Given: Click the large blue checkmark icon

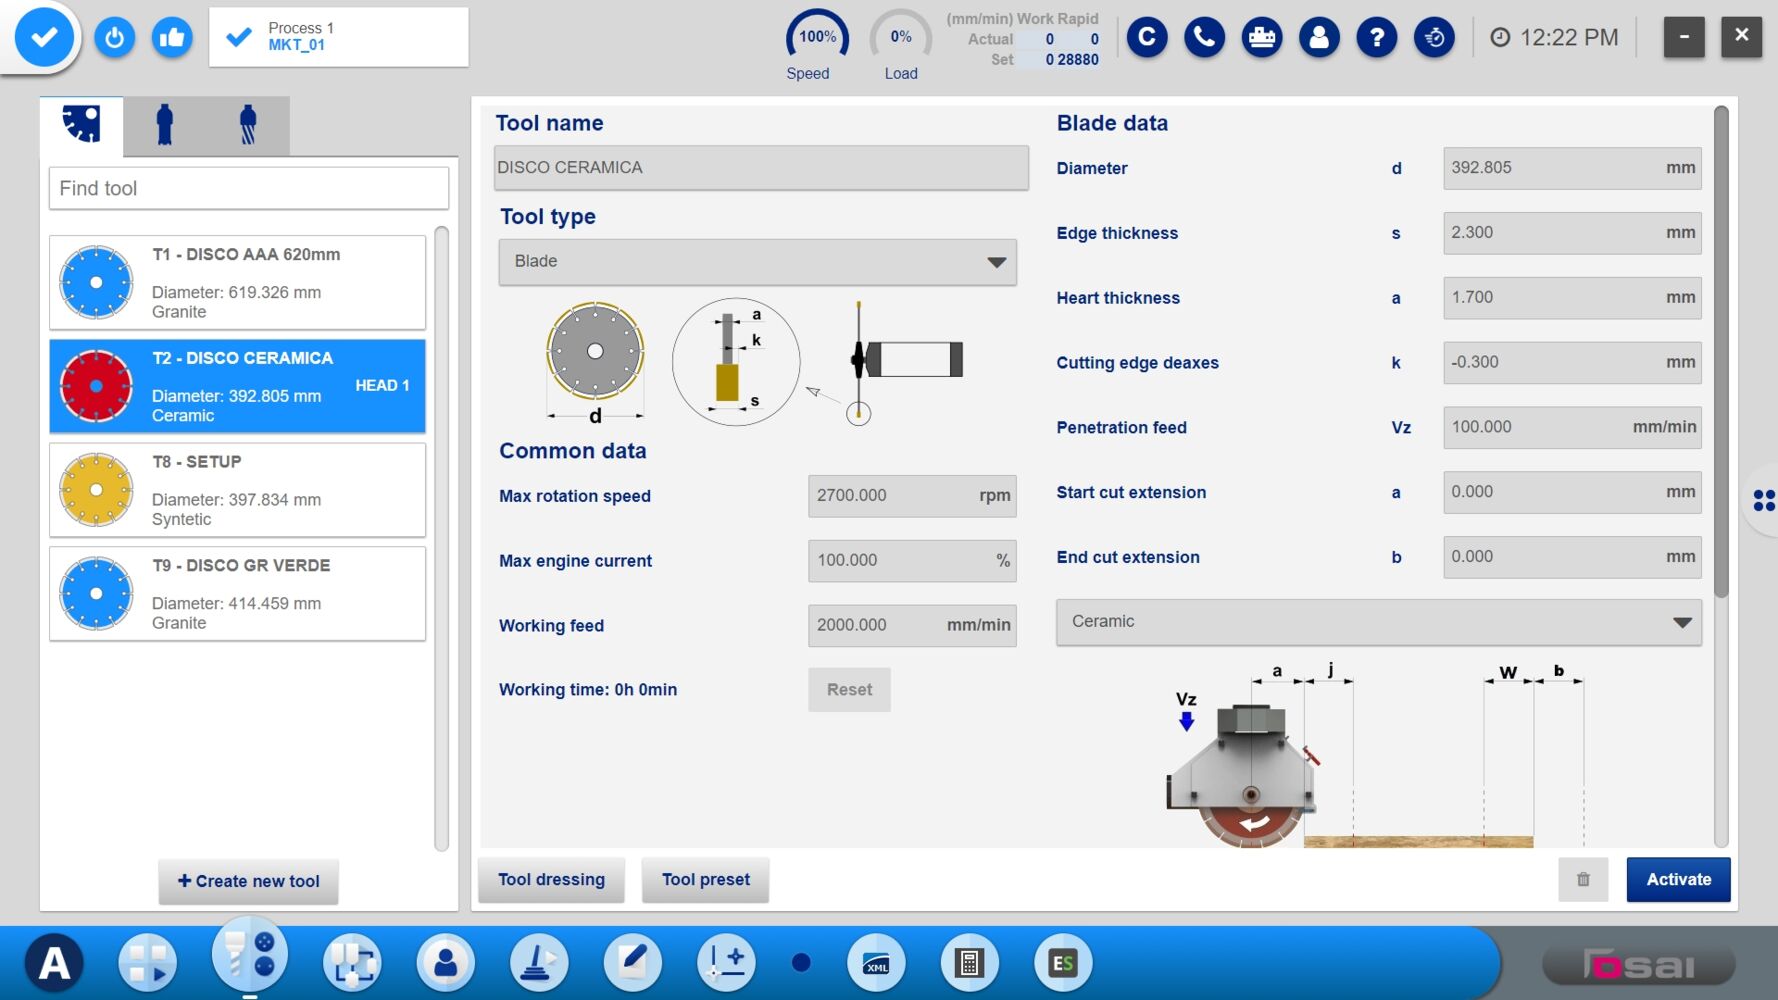Looking at the screenshot, I should click(43, 37).
